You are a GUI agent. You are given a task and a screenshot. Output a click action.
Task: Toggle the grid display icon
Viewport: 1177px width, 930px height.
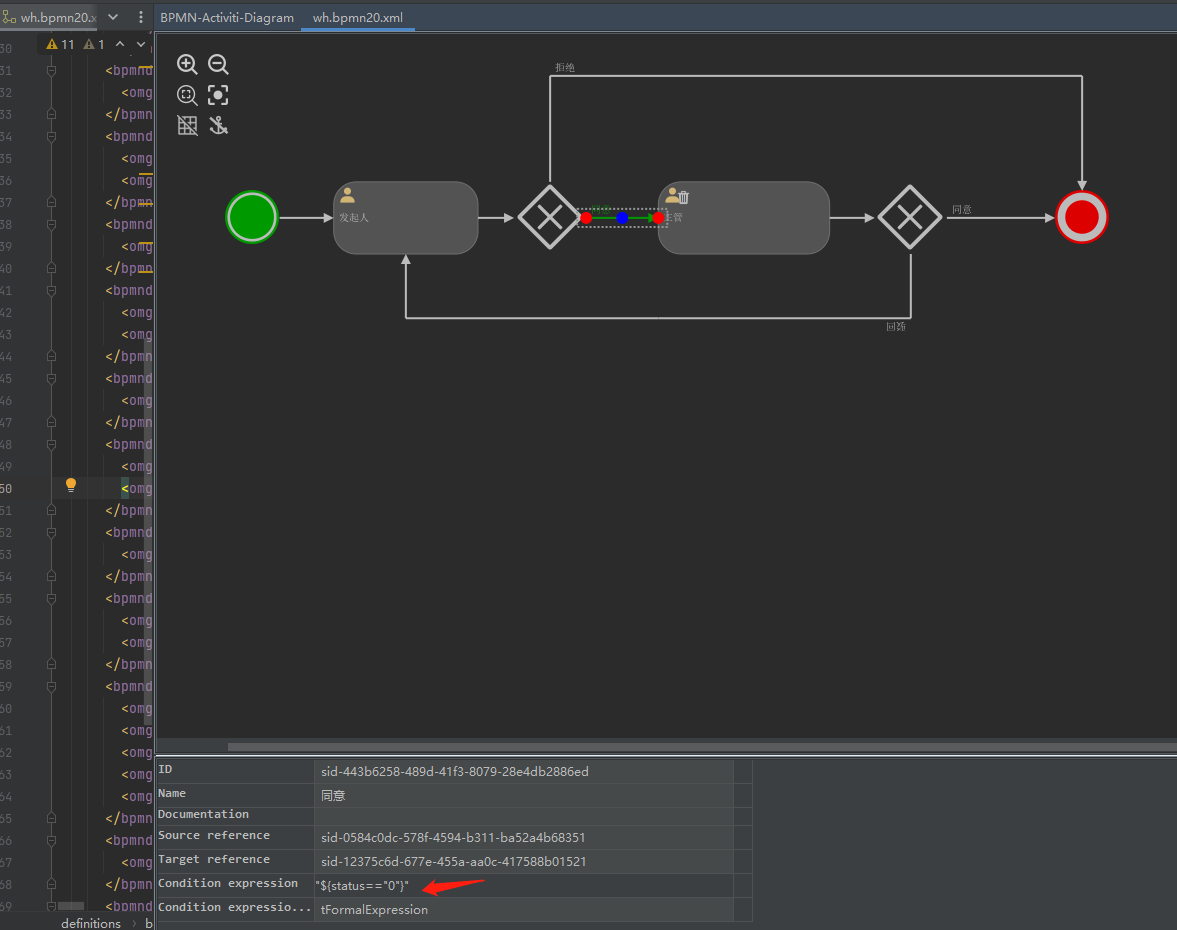pyautogui.click(x=187, y=126)
